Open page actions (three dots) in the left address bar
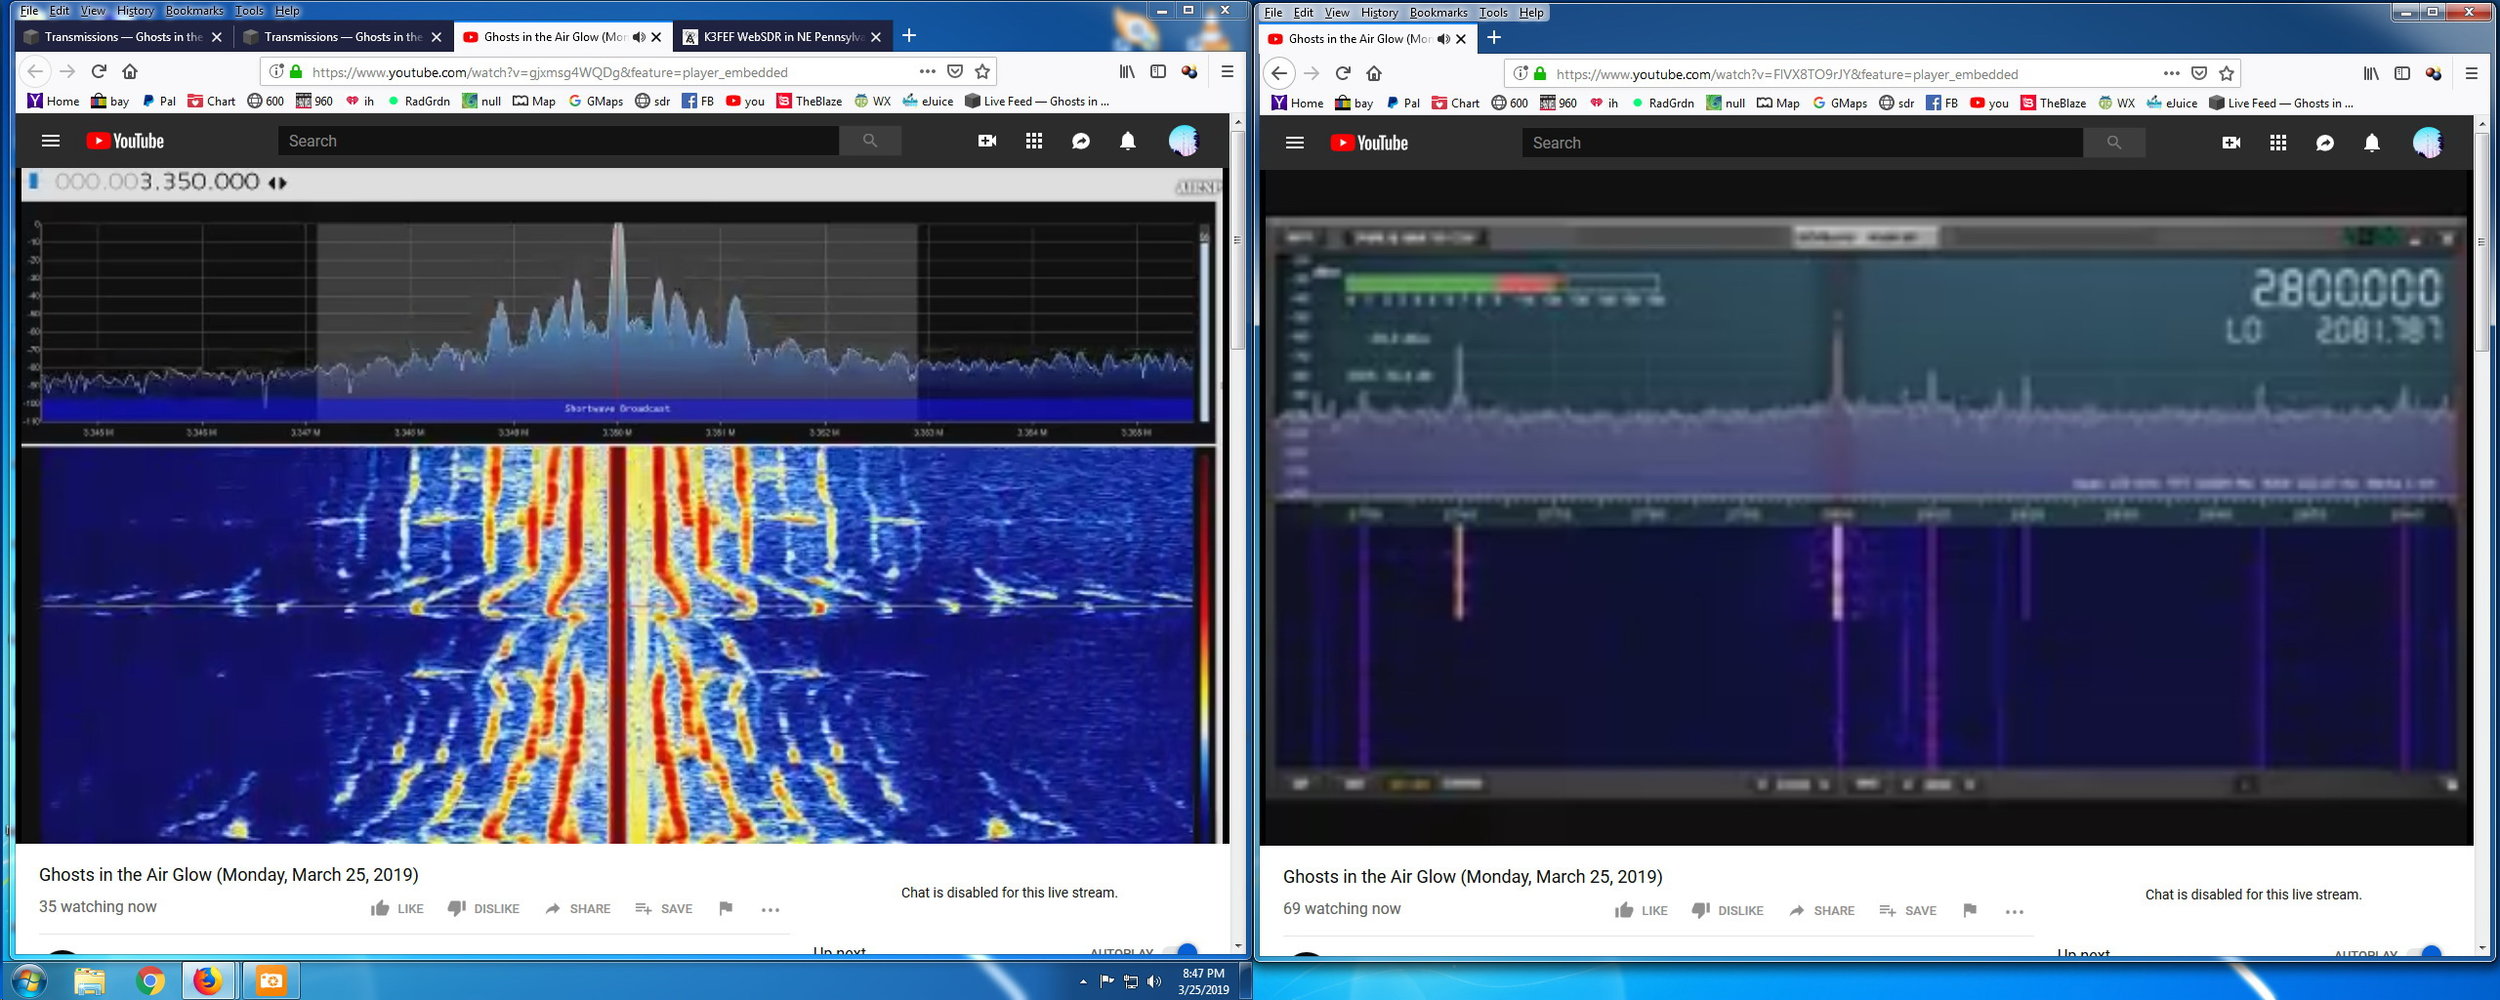2500x1000 pixels. [x=927, y=71]
